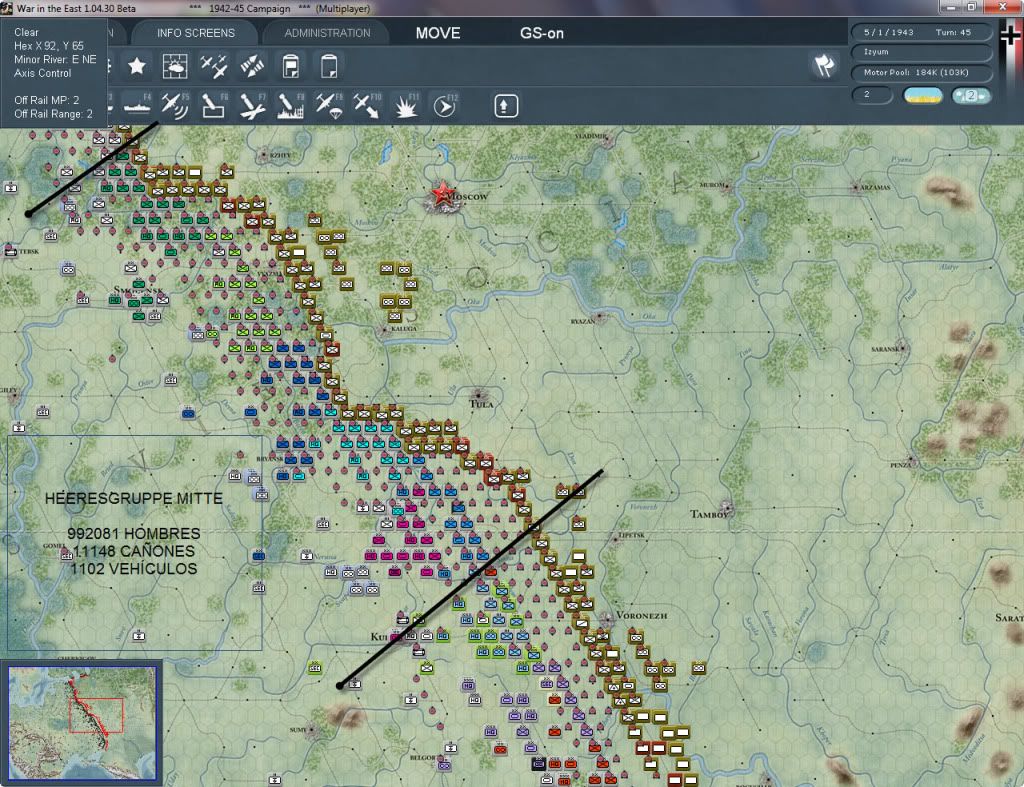Open the INFO SCREENS tab
The height and width of the screenshot is (787, 1024).
[195, 33]
